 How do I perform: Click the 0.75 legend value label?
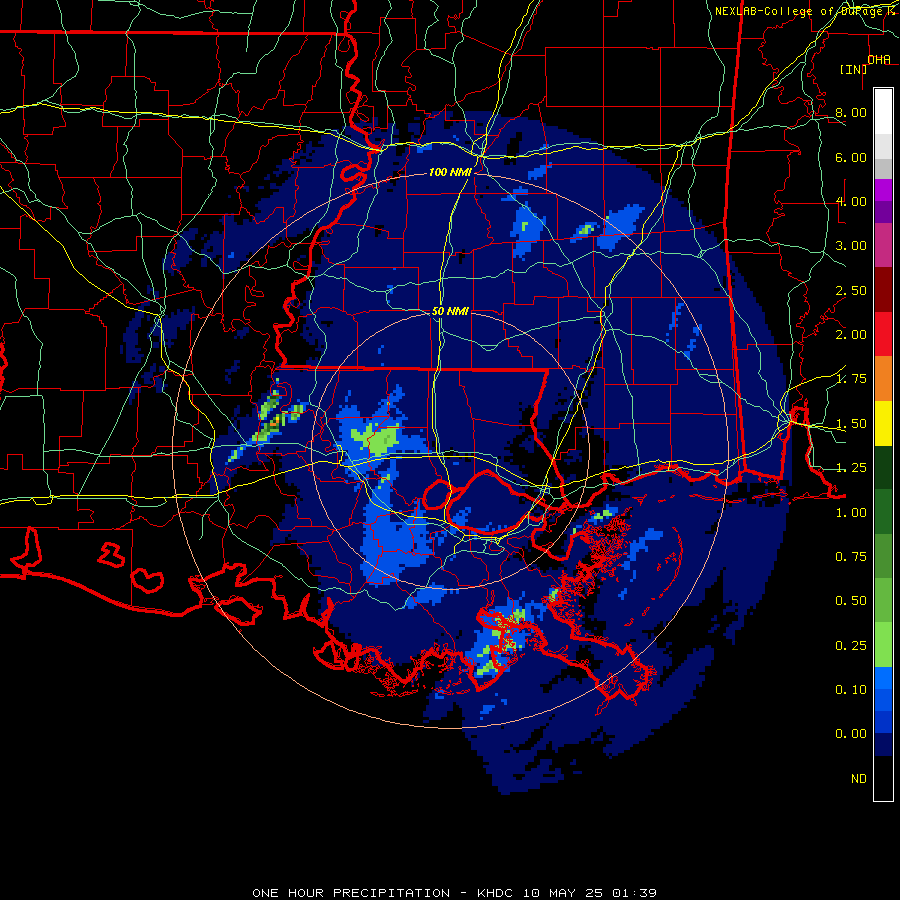coord(851,557)
